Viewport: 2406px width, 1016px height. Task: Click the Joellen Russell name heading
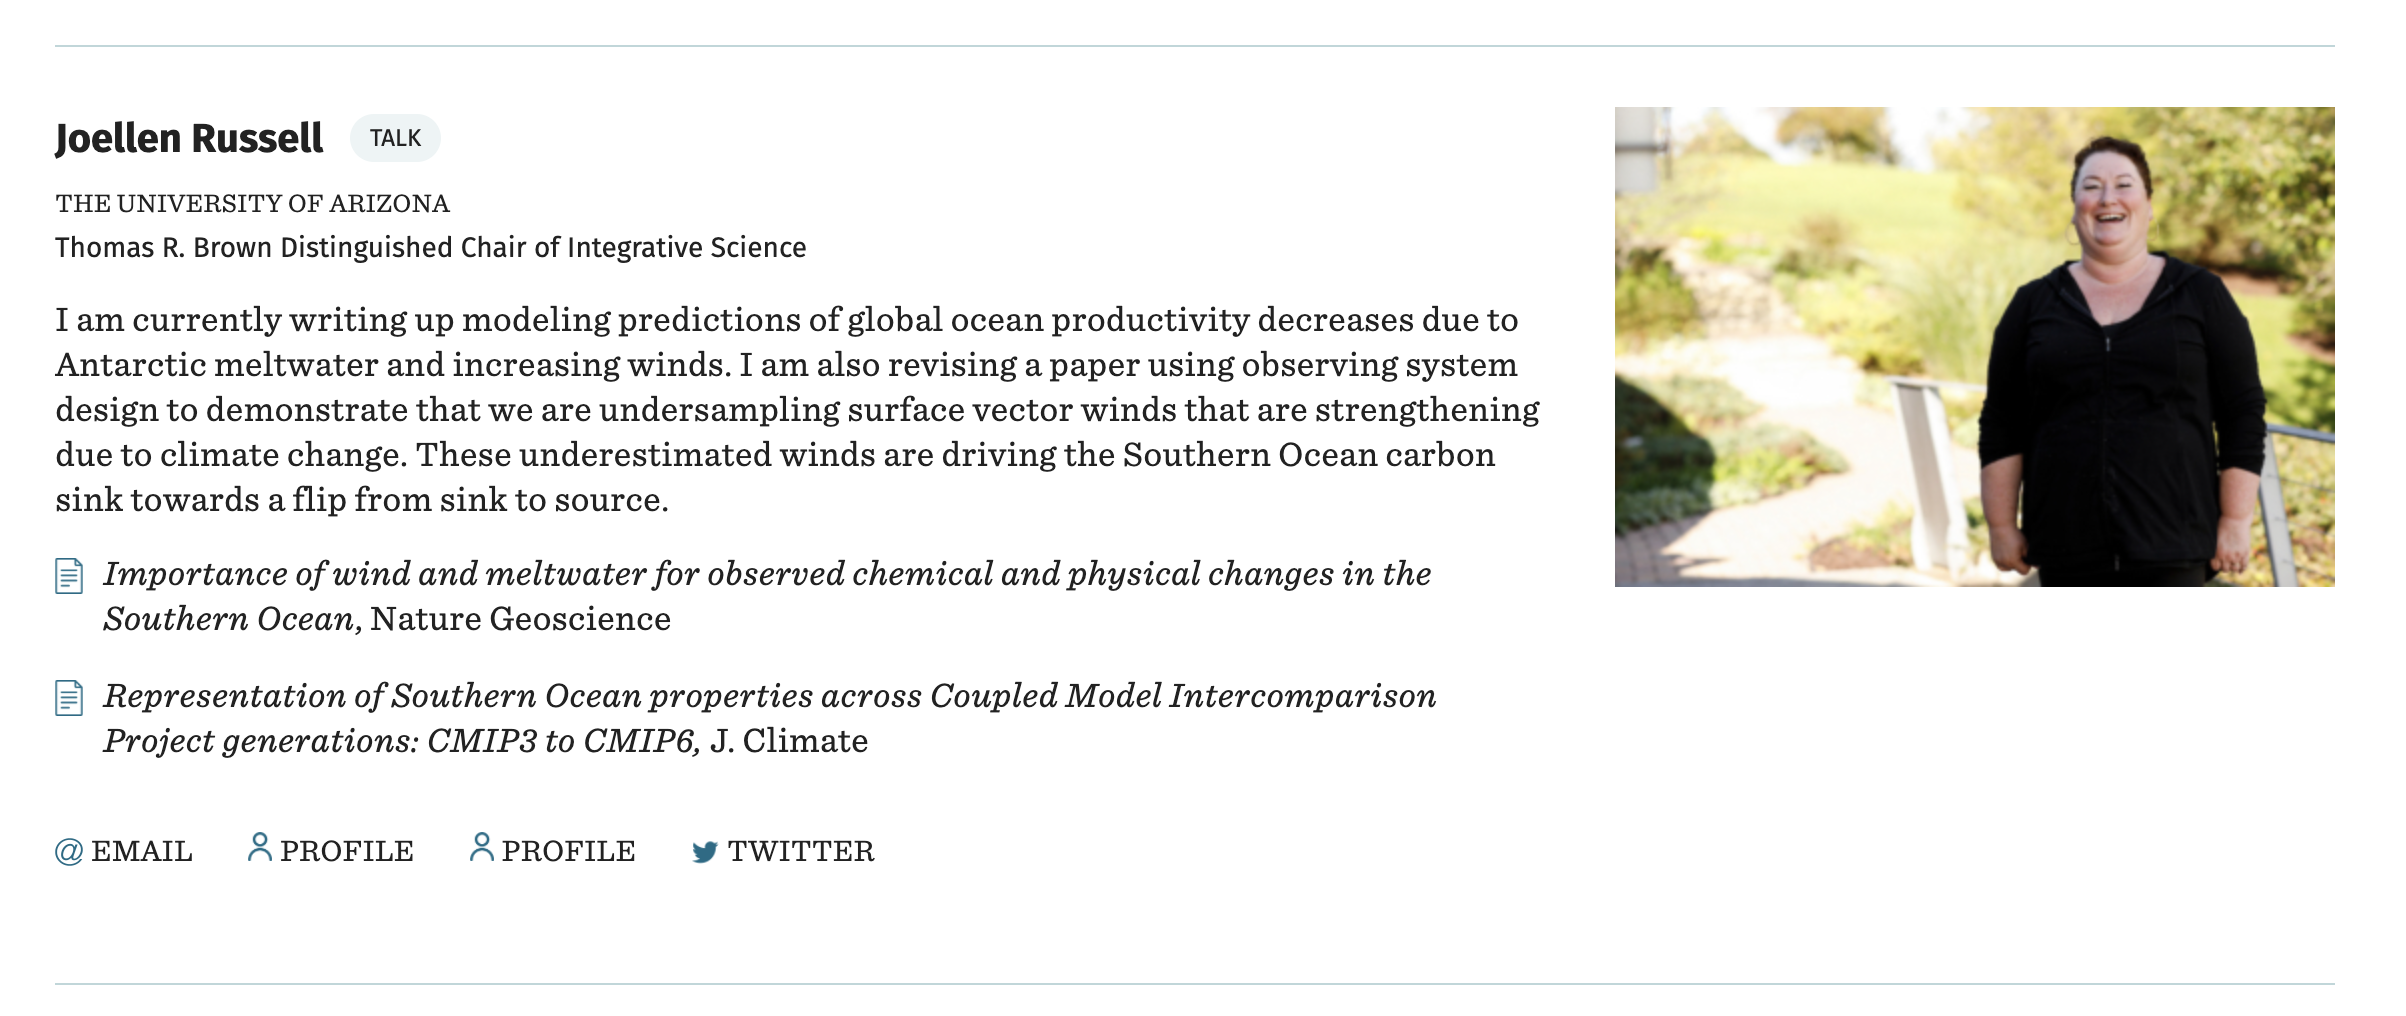tap(189, 138)
